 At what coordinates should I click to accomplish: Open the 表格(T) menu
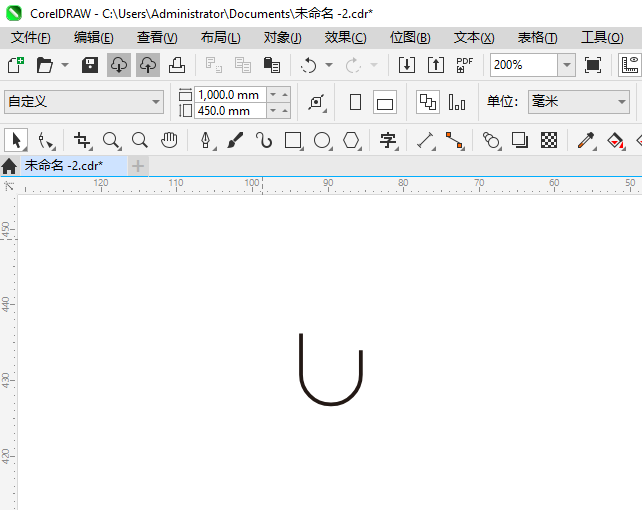tap(537, 38)
